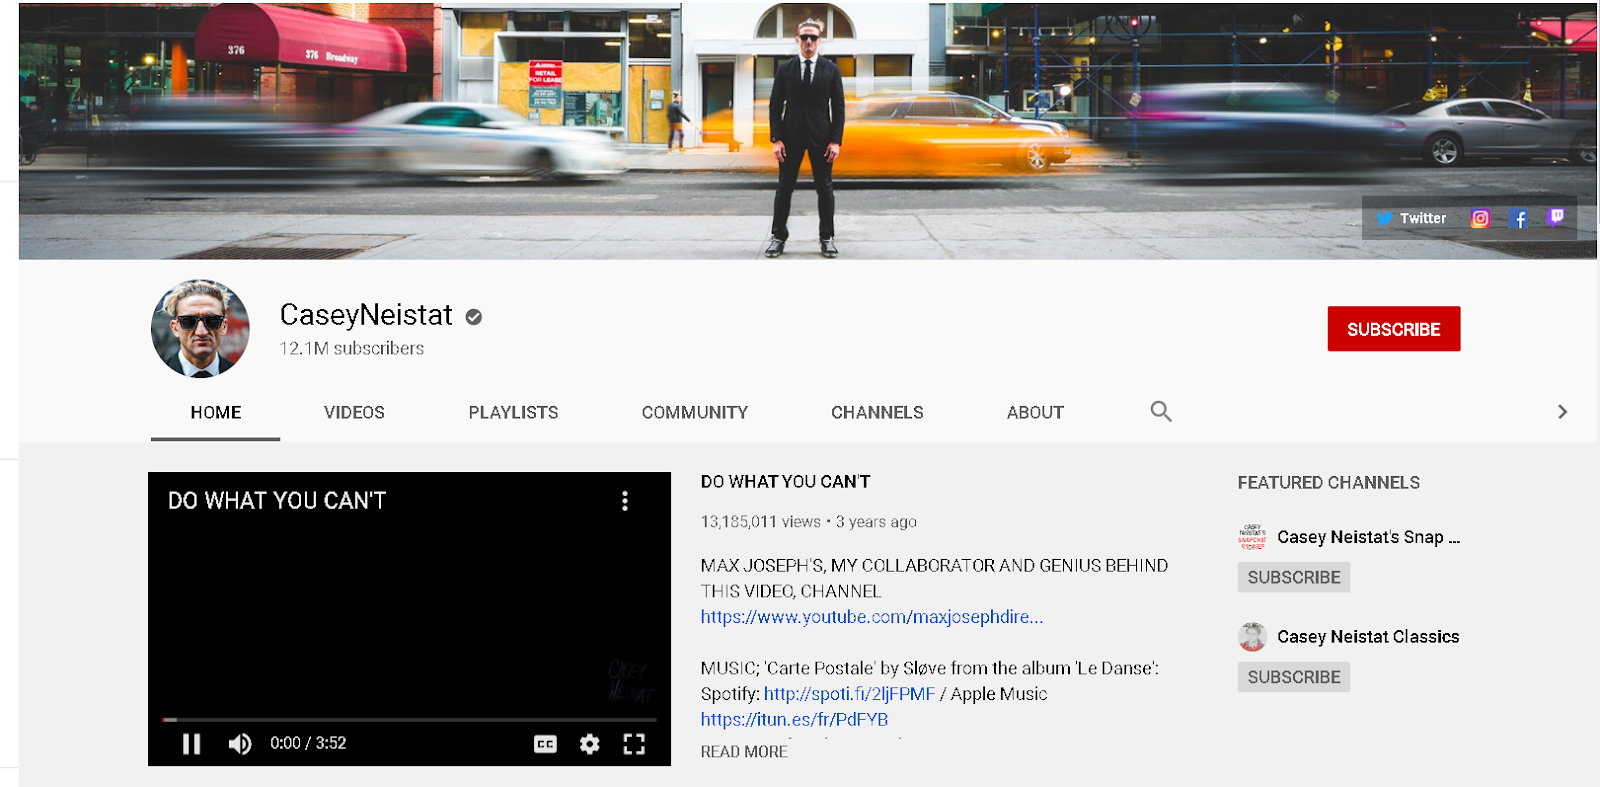Open the PLAYLISTS tab
1600x787 pixels.
(513, 412)
